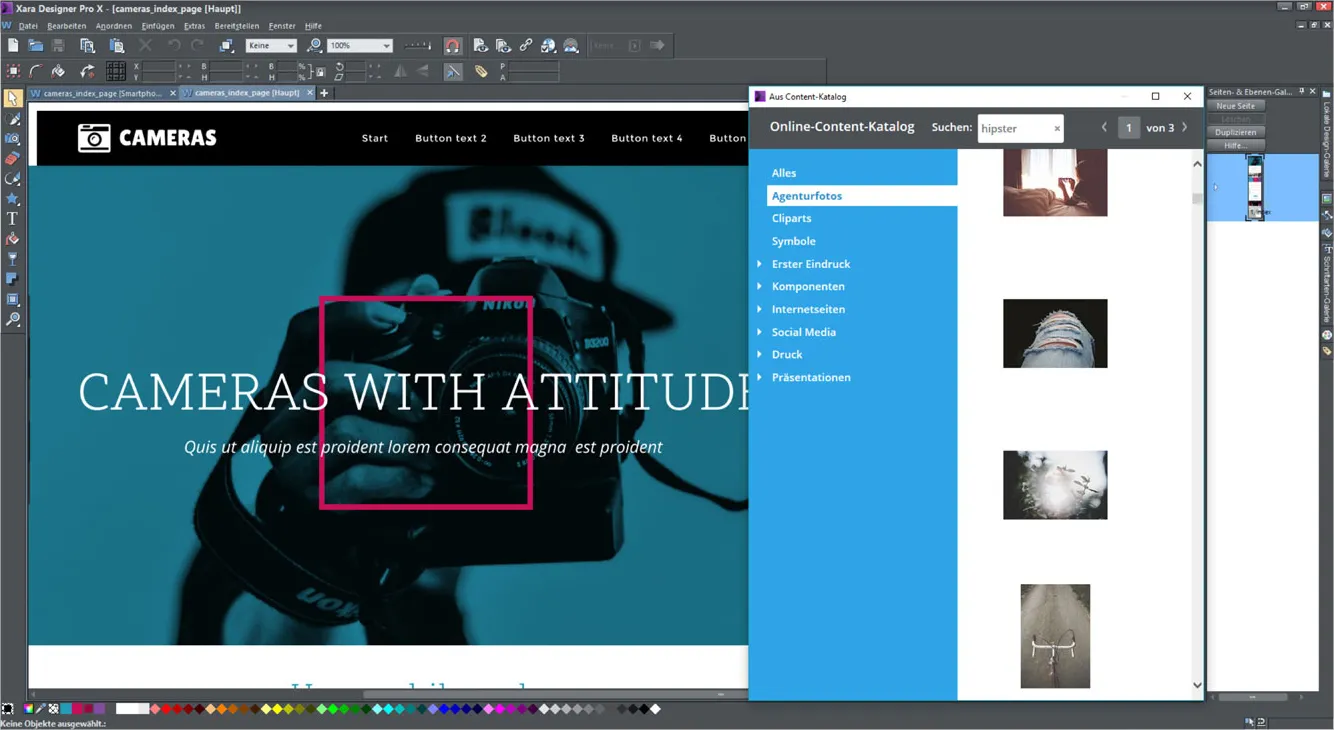Select the Eraser tool
This screenshot has height=730, width=1334.
pyautogui.click(x=13, y=158)
